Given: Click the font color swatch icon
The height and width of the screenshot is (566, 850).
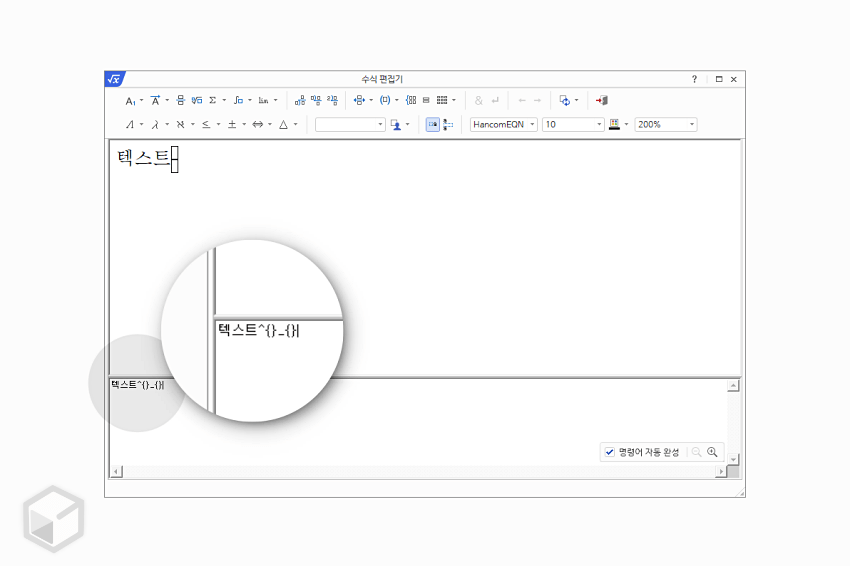Looking at the screenshot, I should click(614, 125).
